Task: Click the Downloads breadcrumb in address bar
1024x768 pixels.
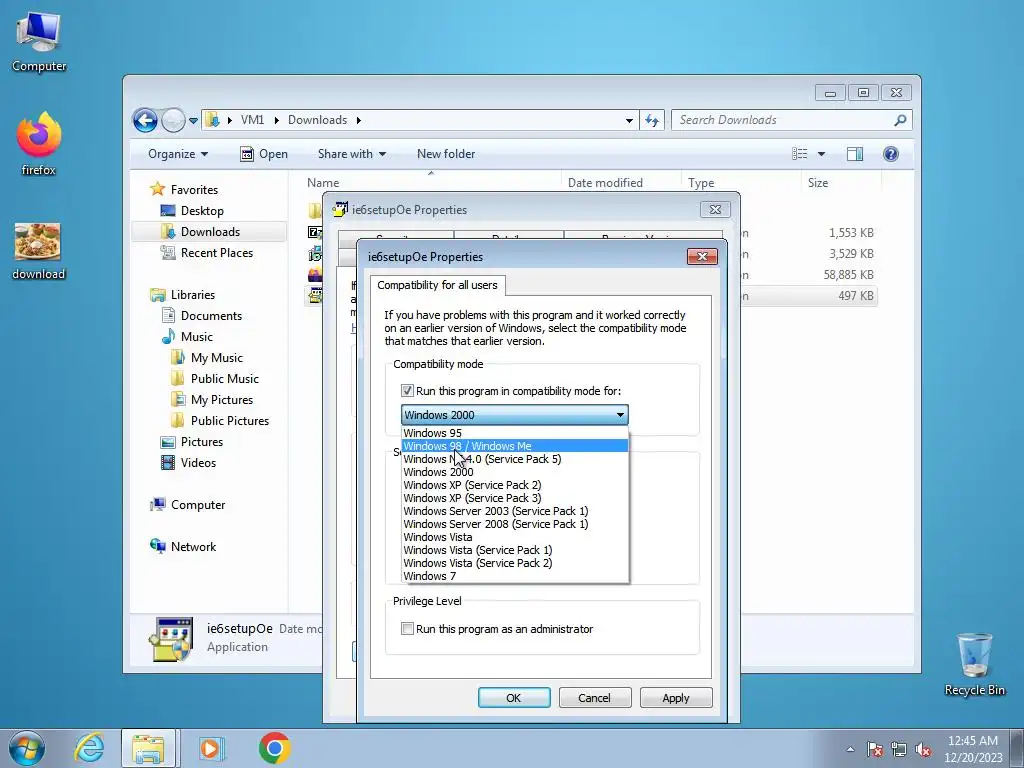Action: pyautogui.click(x=317, y=120)
